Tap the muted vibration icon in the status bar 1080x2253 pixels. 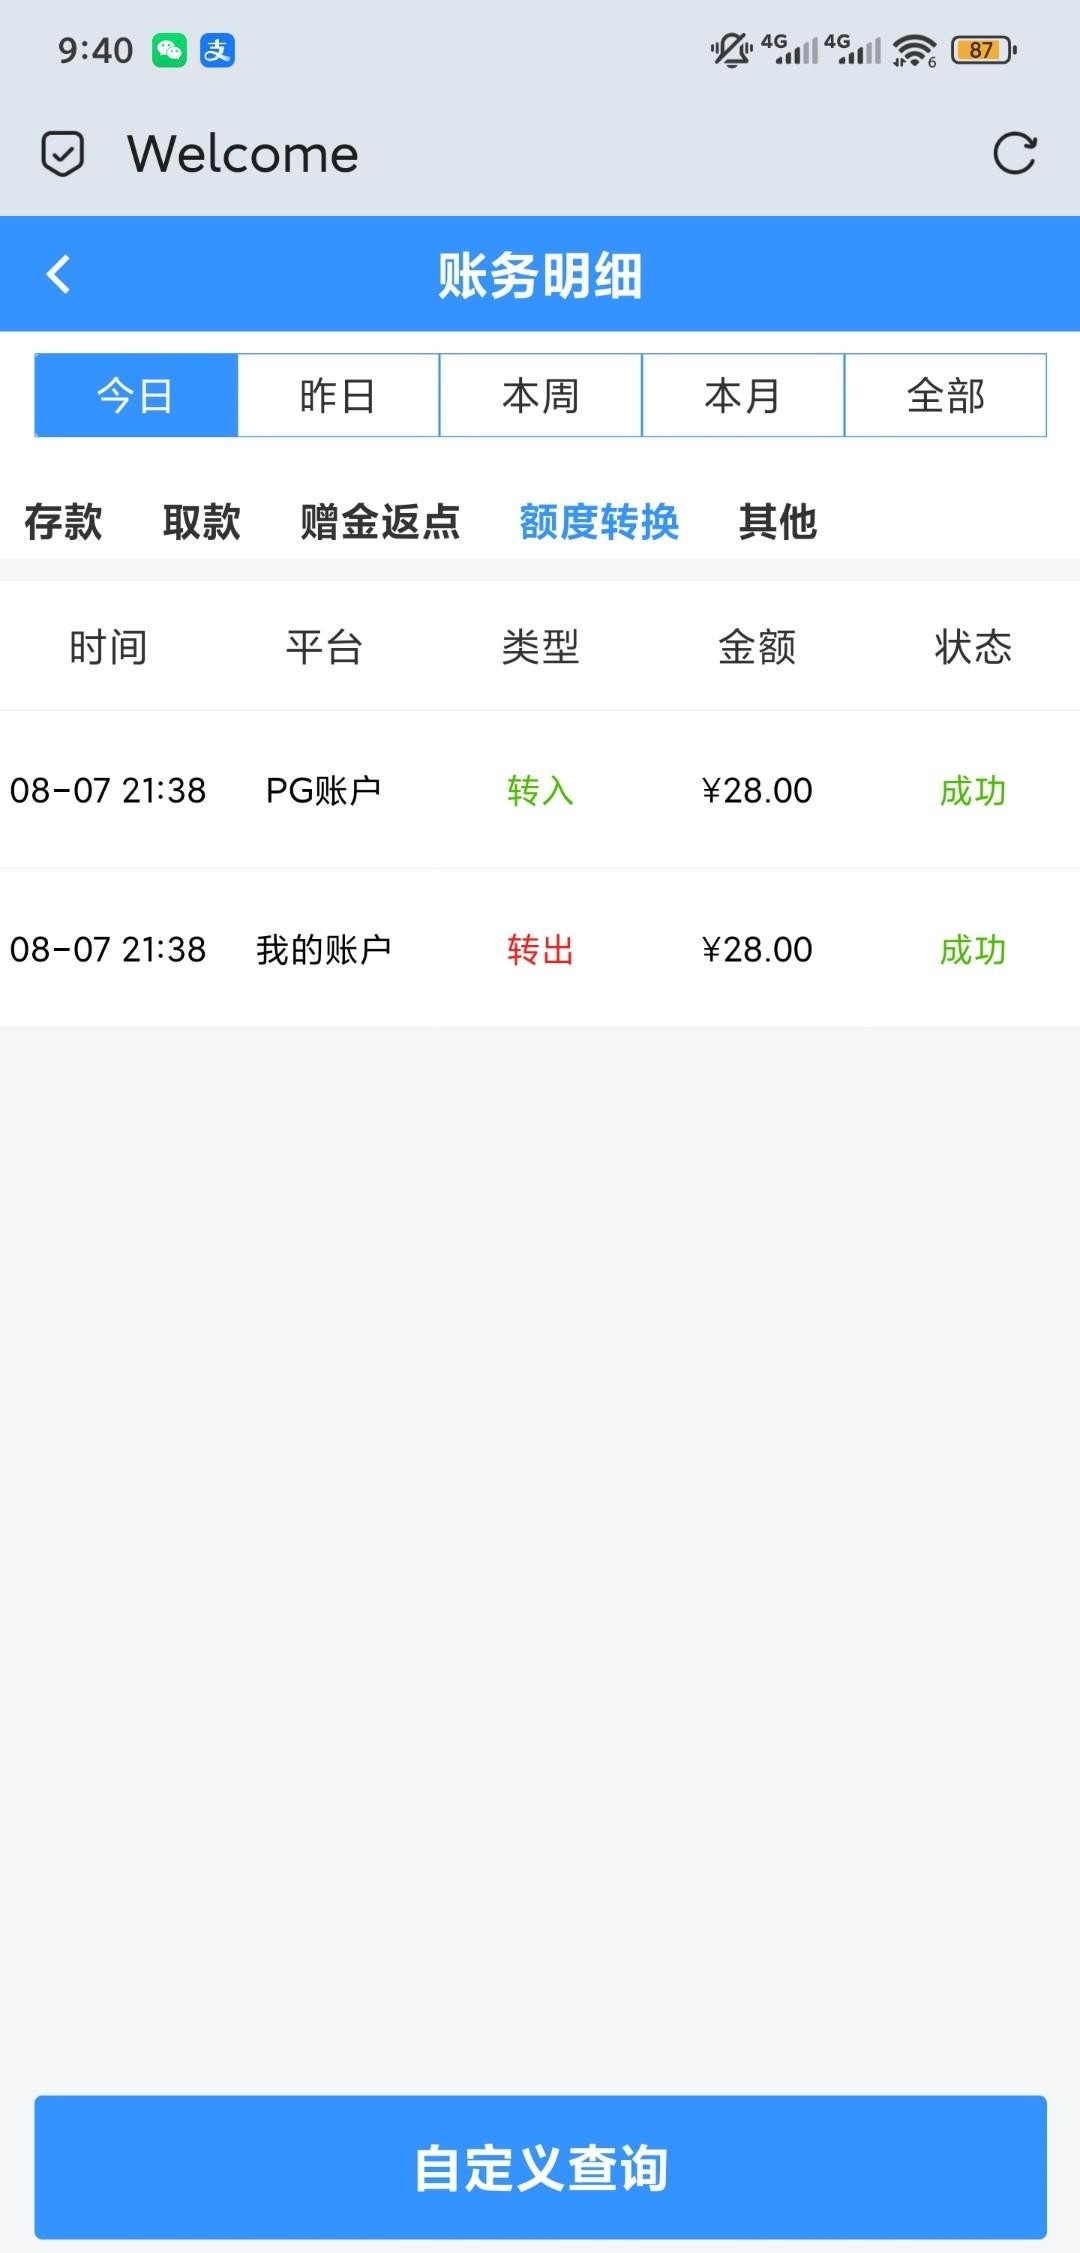(731, 50)
